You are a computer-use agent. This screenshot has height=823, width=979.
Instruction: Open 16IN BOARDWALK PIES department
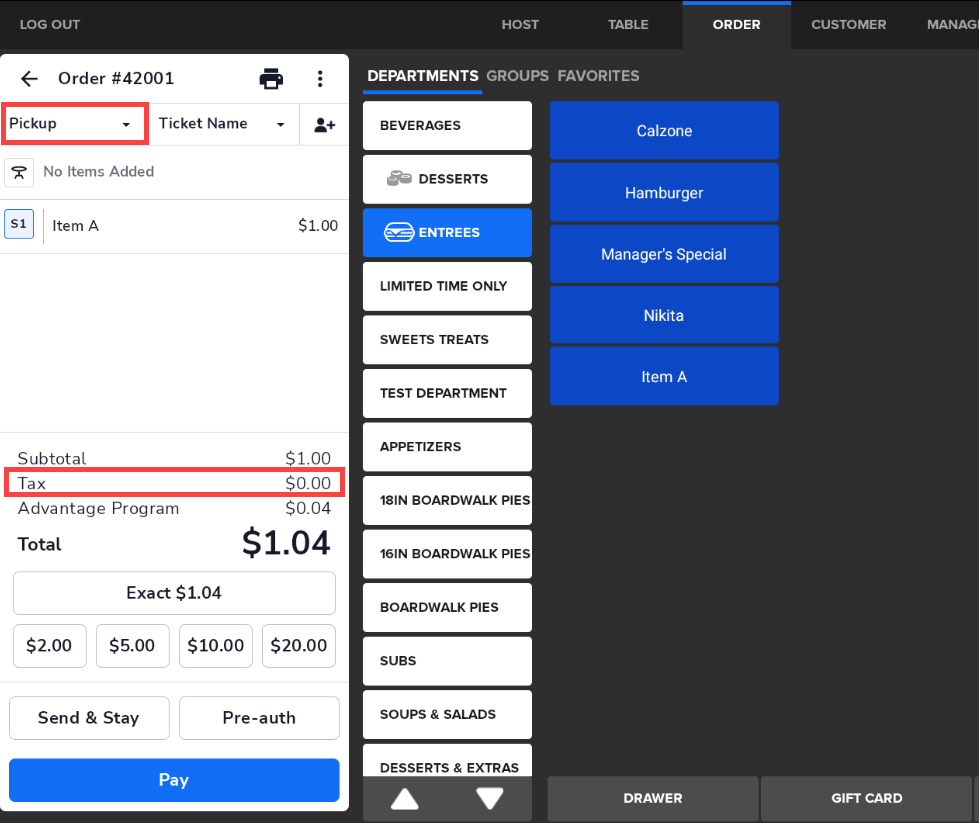pos(447,554)
